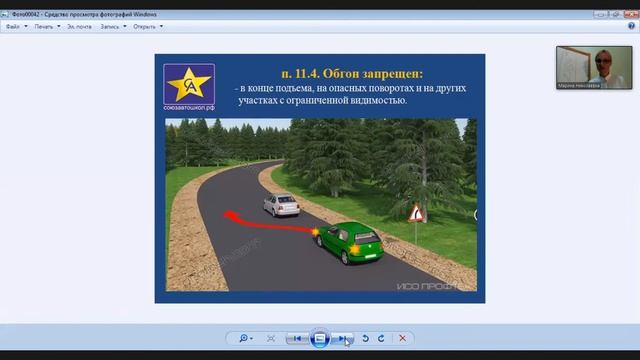Rotate the photo clockwise

[381, 338]
